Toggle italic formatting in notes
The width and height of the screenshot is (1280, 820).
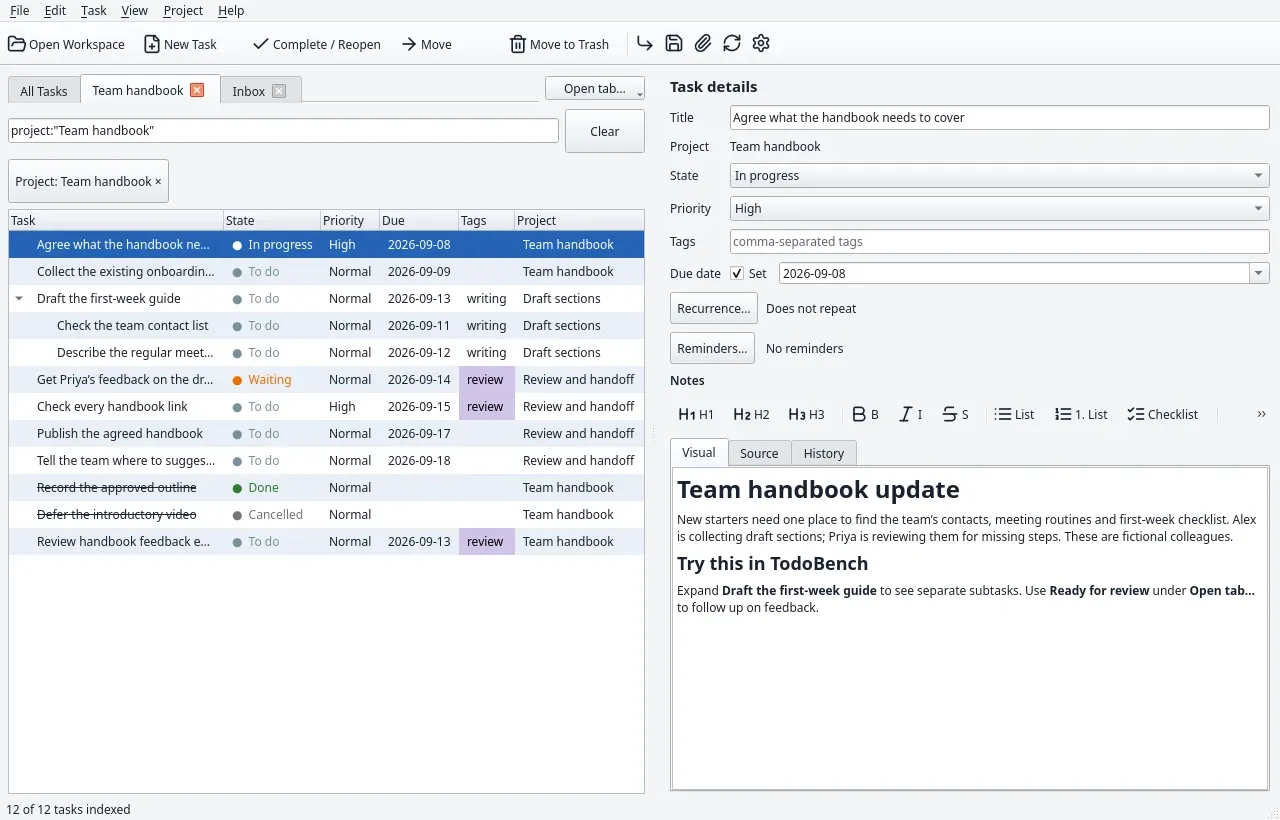click(x=910, y=414)
